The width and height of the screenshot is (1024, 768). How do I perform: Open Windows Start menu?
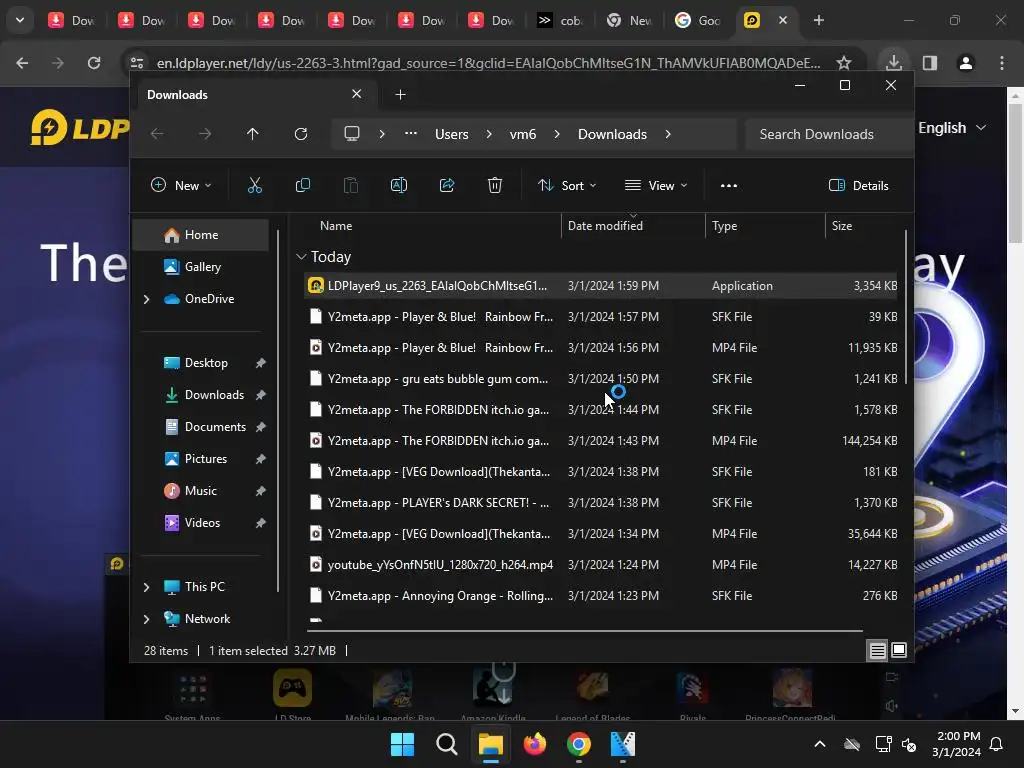(402, 744)
